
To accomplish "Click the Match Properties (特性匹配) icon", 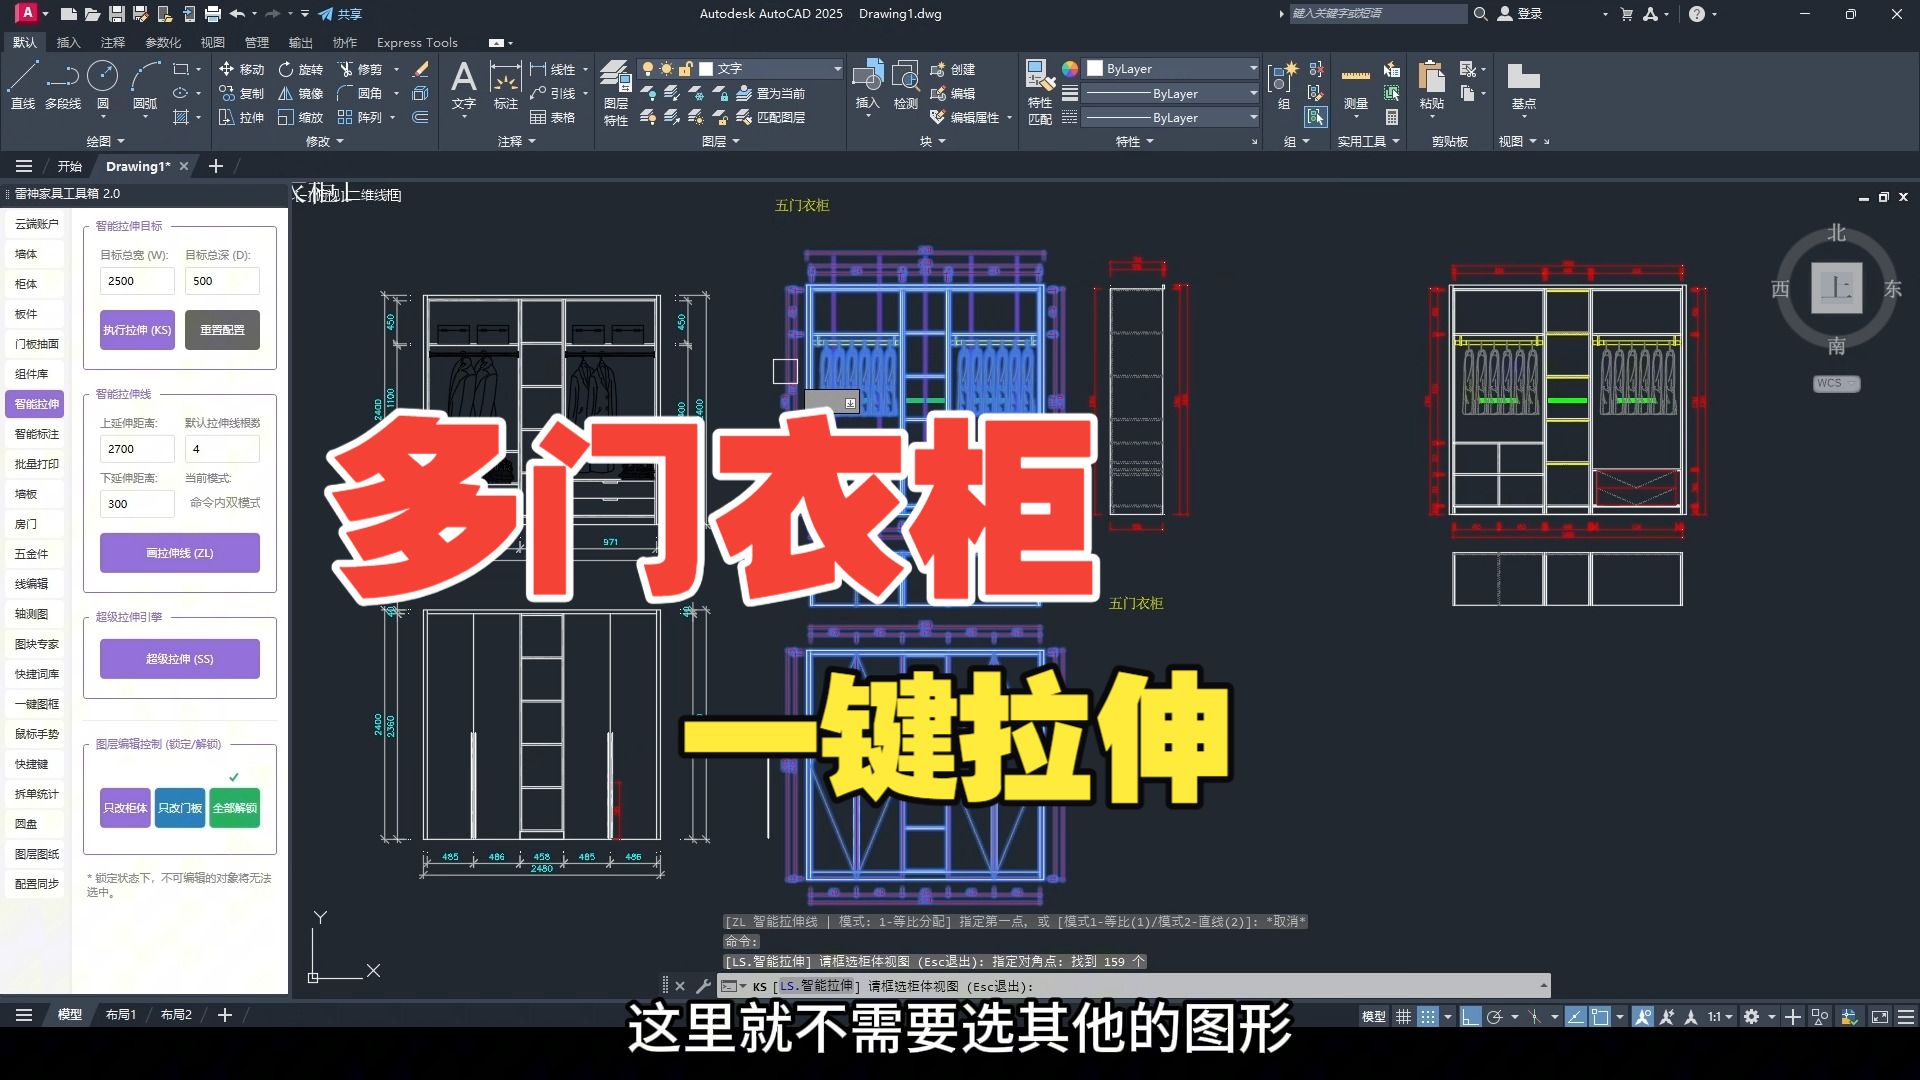I will [x=1040, y=92].
